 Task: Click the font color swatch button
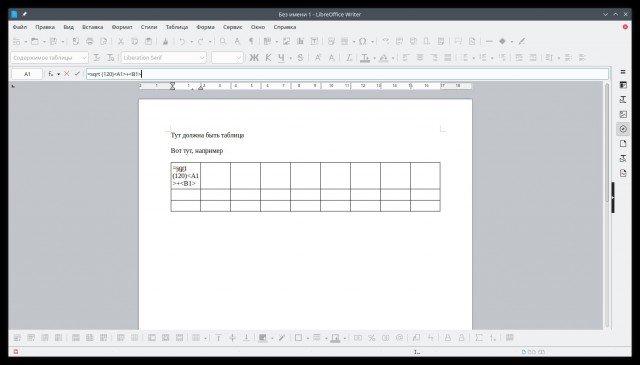(365, 58)
